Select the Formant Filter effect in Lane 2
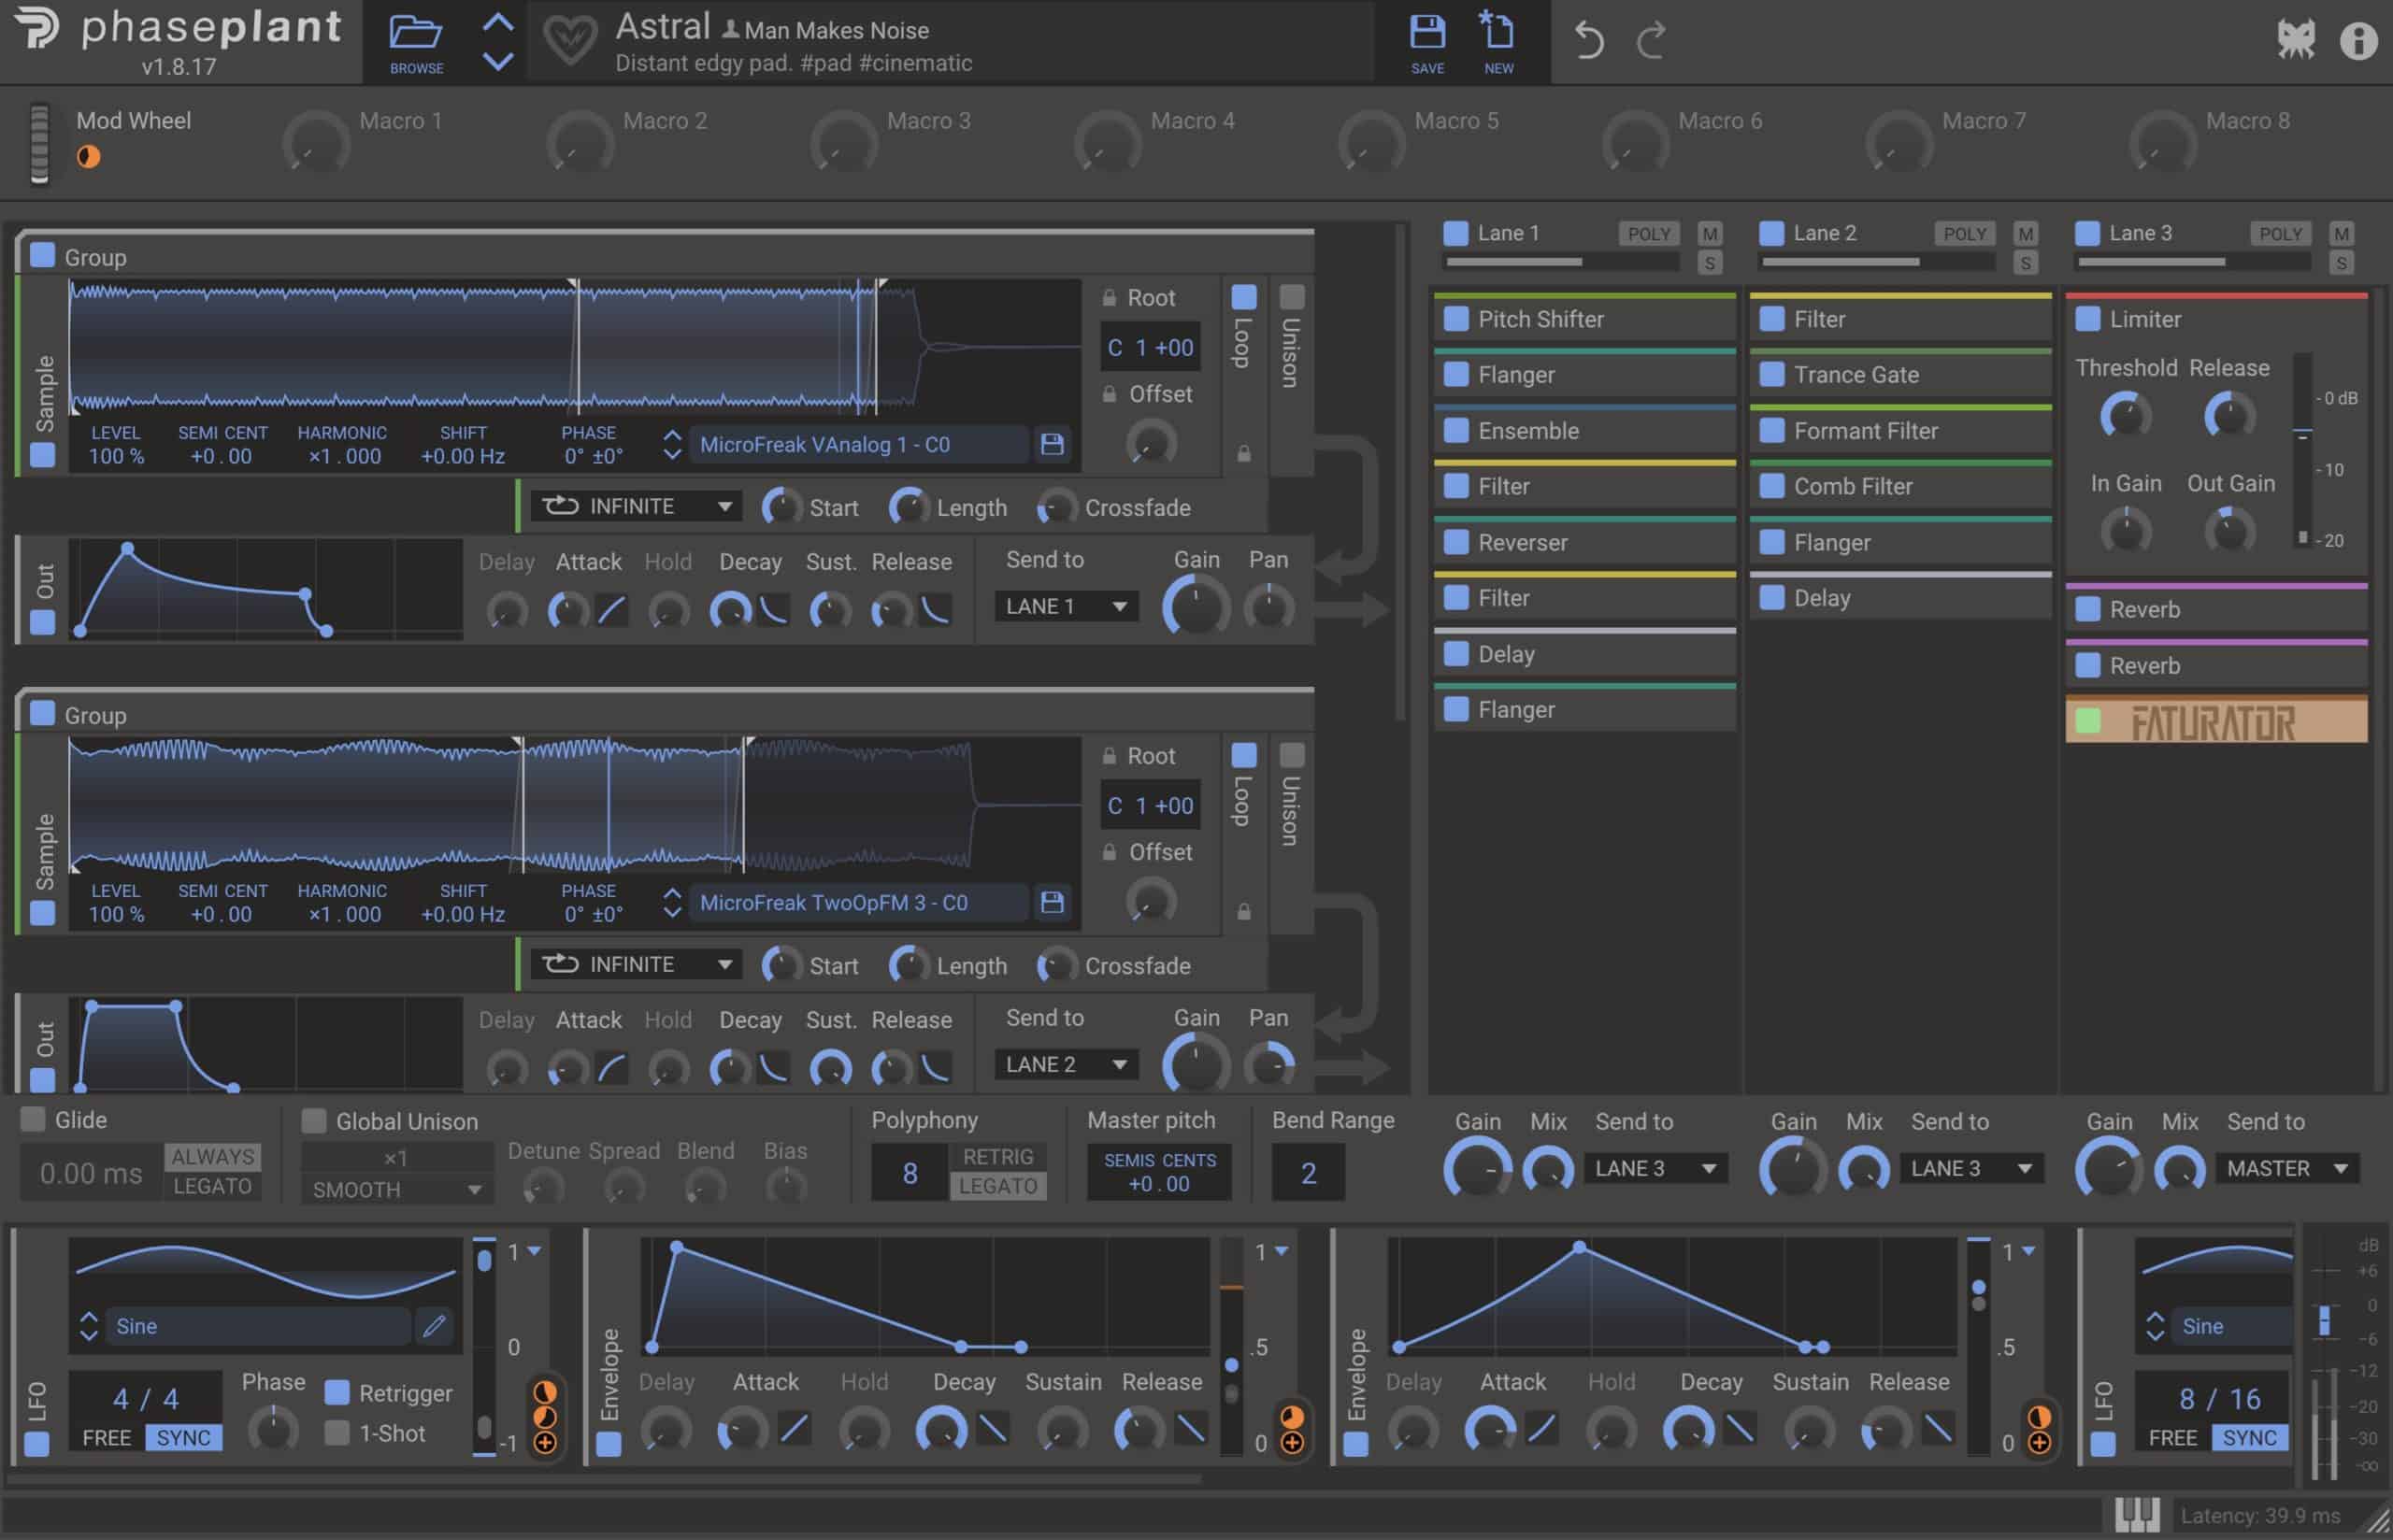Viewport: 2393px width, 1540px height. (1900, 431)
